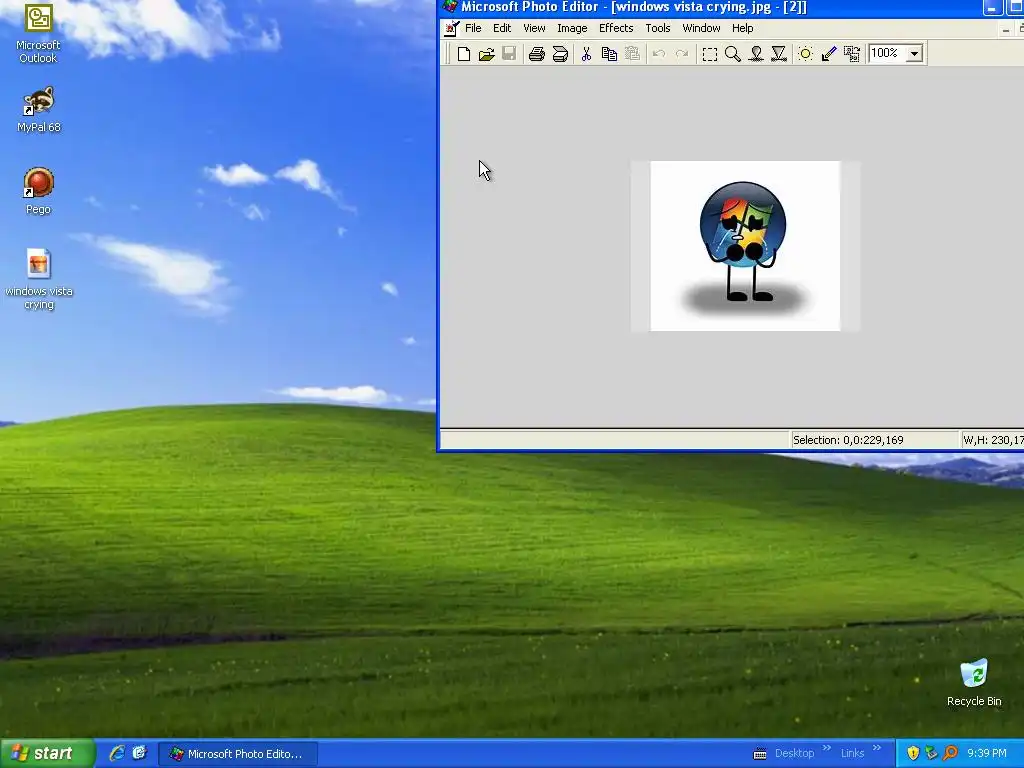Screen dimensions: 1024x768
Task: Select the Set Transparent Color tool
Action: click(x=829, y=54)
